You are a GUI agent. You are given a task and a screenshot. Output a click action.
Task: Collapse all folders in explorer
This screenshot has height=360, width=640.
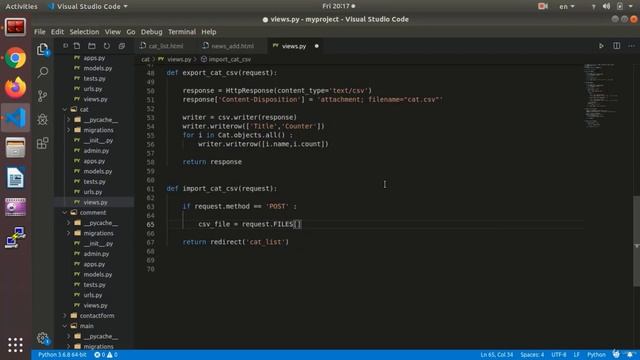click(x=122, y=46)
